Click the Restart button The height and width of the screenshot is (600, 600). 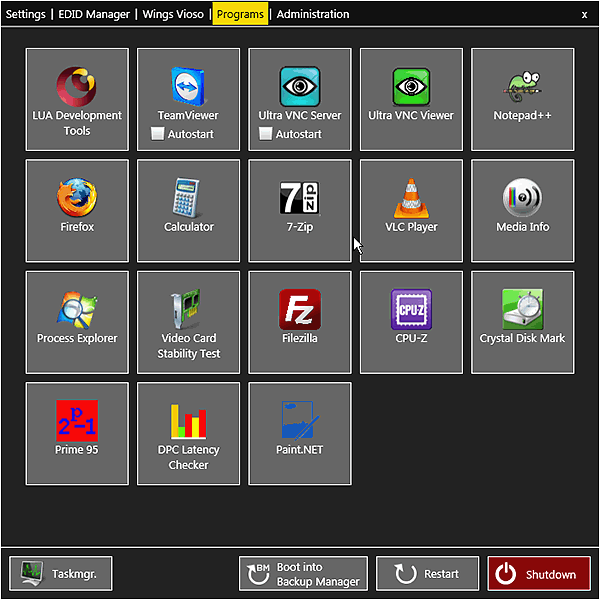coord(427,573)
